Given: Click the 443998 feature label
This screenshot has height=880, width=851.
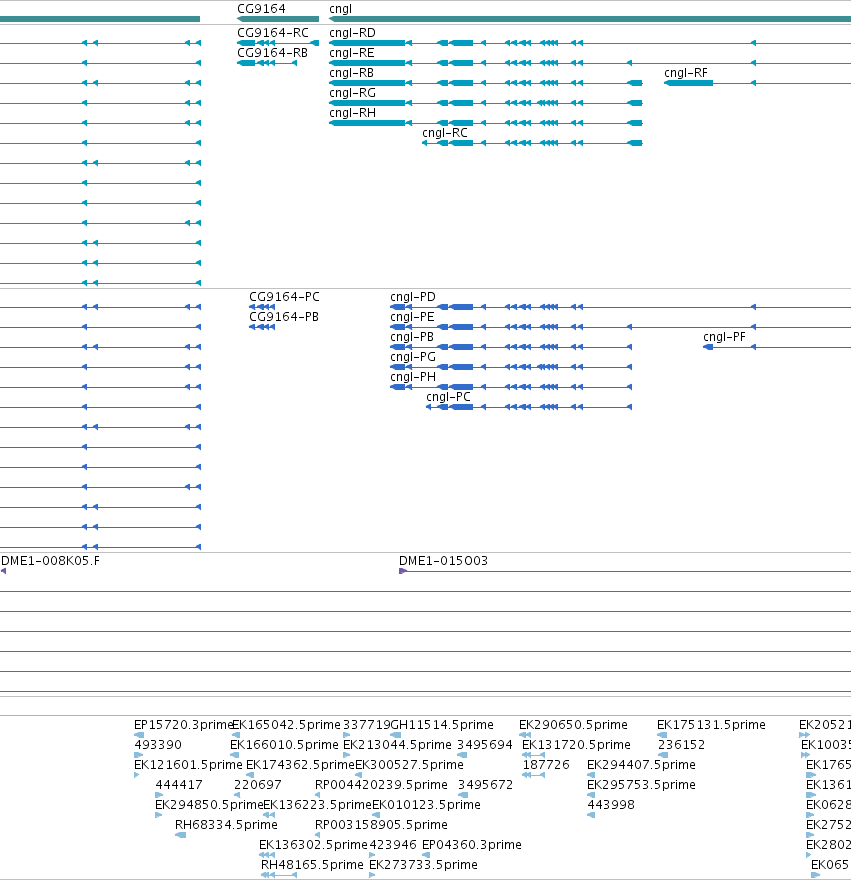Looking at the screenshot, I should click(x=611, y=805).
